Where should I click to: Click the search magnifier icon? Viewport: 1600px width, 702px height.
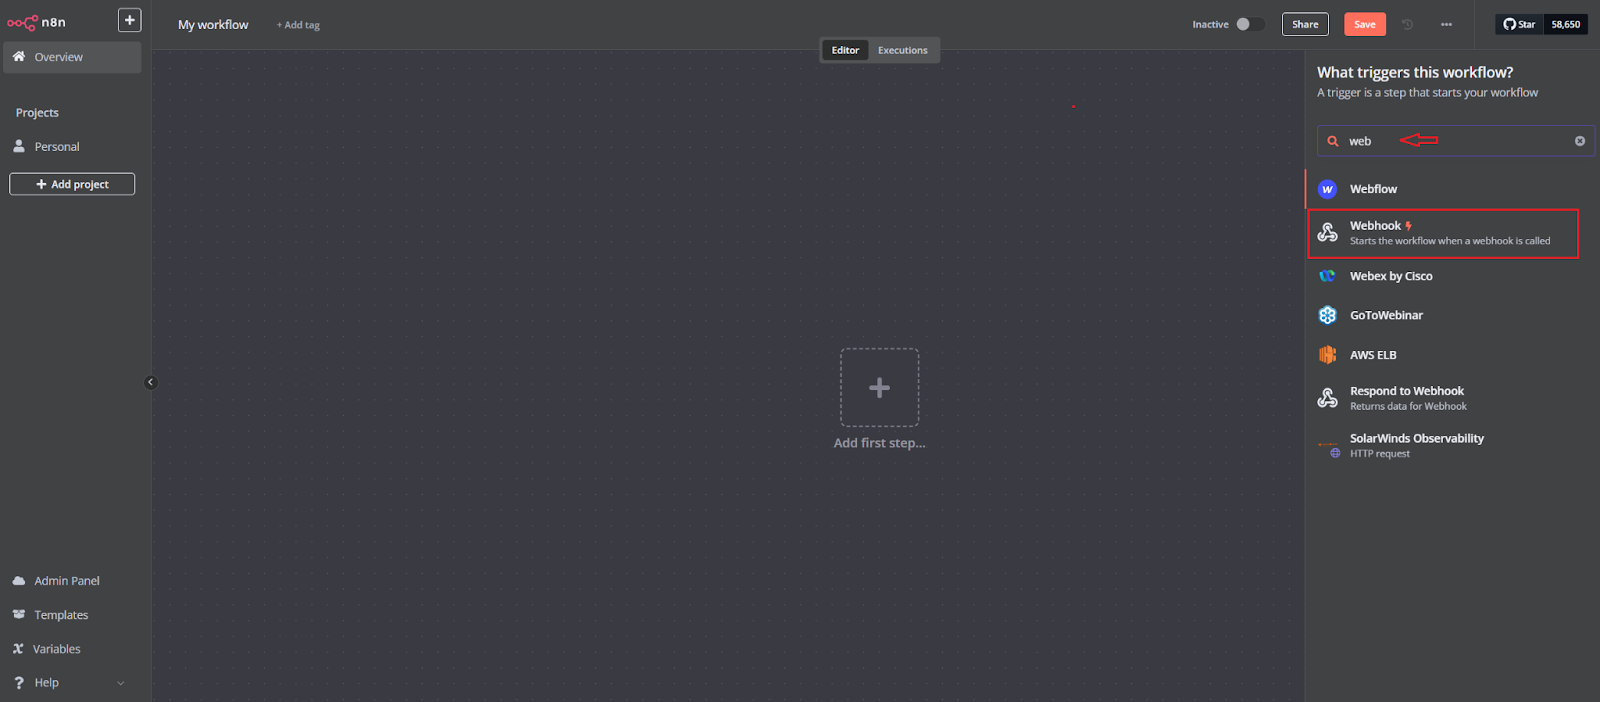coord(1333,141)
